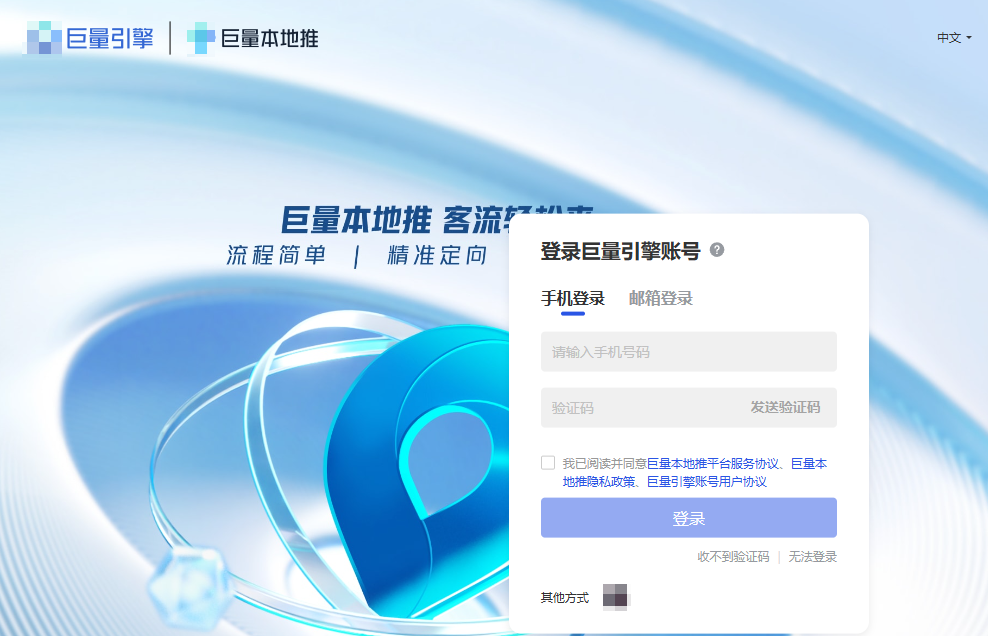This screenshot has width=988, height=636.
Task: Switch to the 邮箱登录 tab
Action: pyautogui.click(x=660, y=298)
